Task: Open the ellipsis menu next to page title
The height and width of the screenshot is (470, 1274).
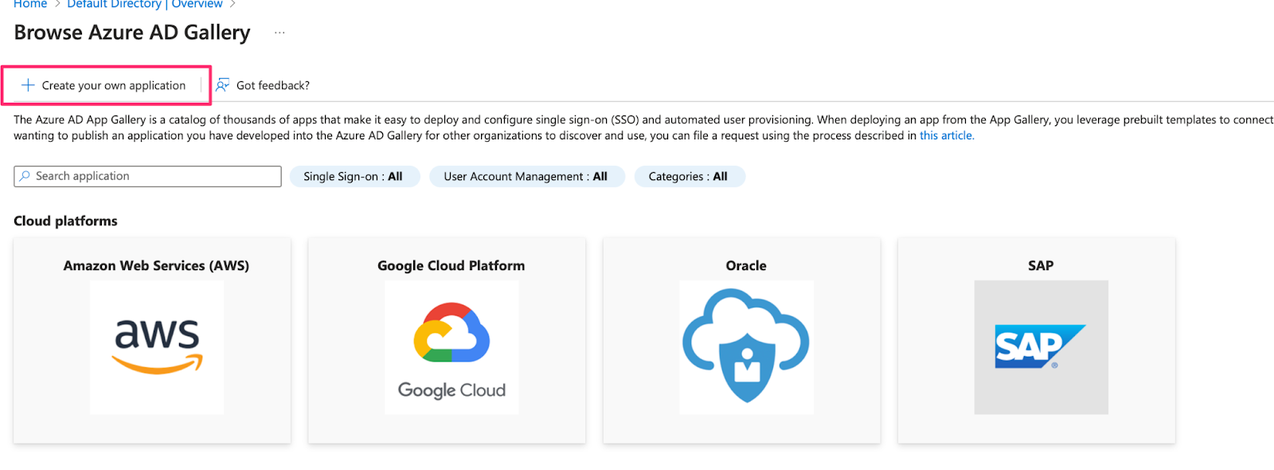Action: (280, 33)
